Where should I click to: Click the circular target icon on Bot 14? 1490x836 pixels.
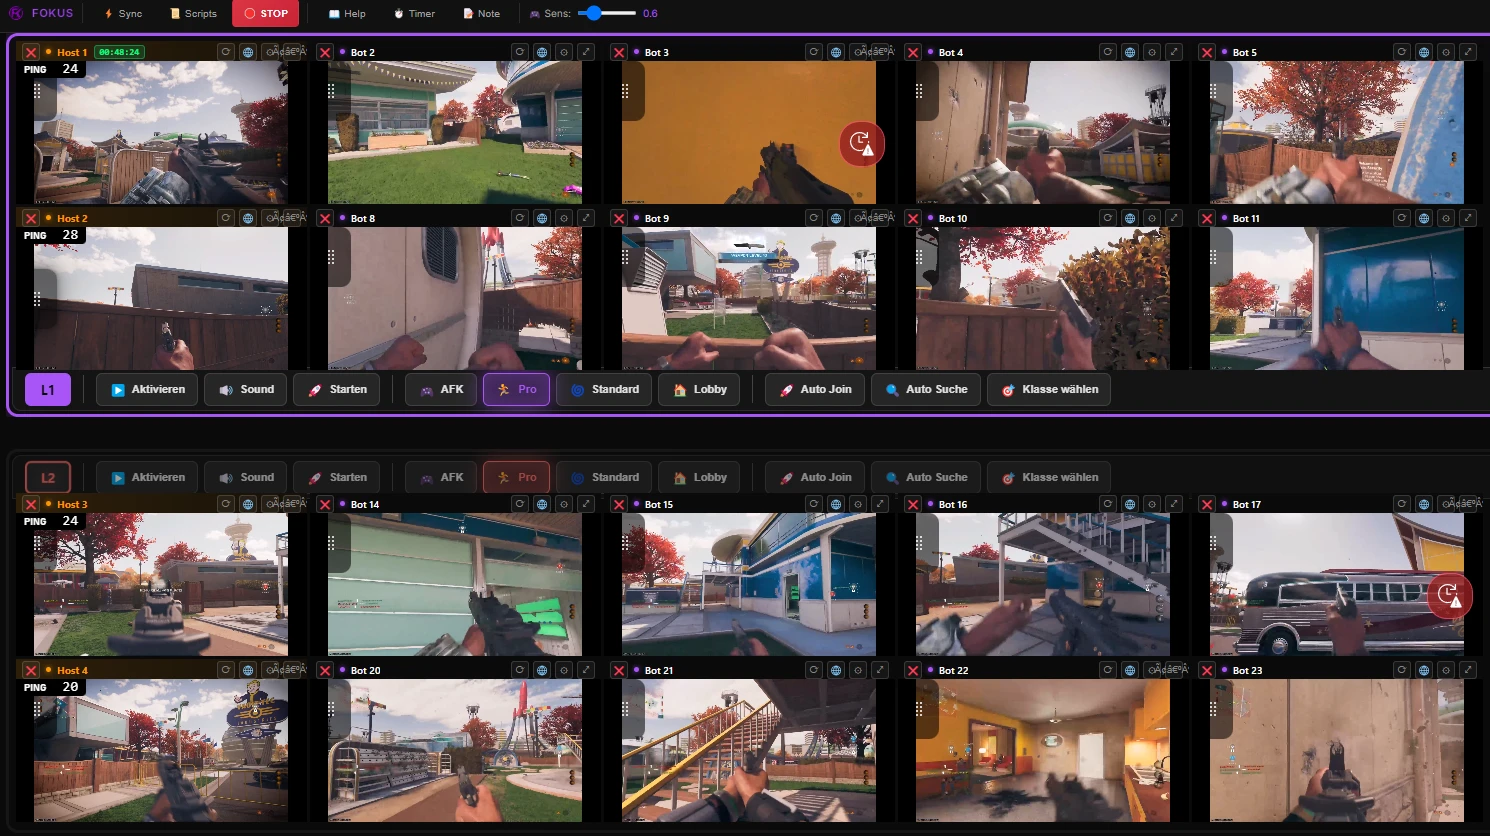[x=564, y=504]
